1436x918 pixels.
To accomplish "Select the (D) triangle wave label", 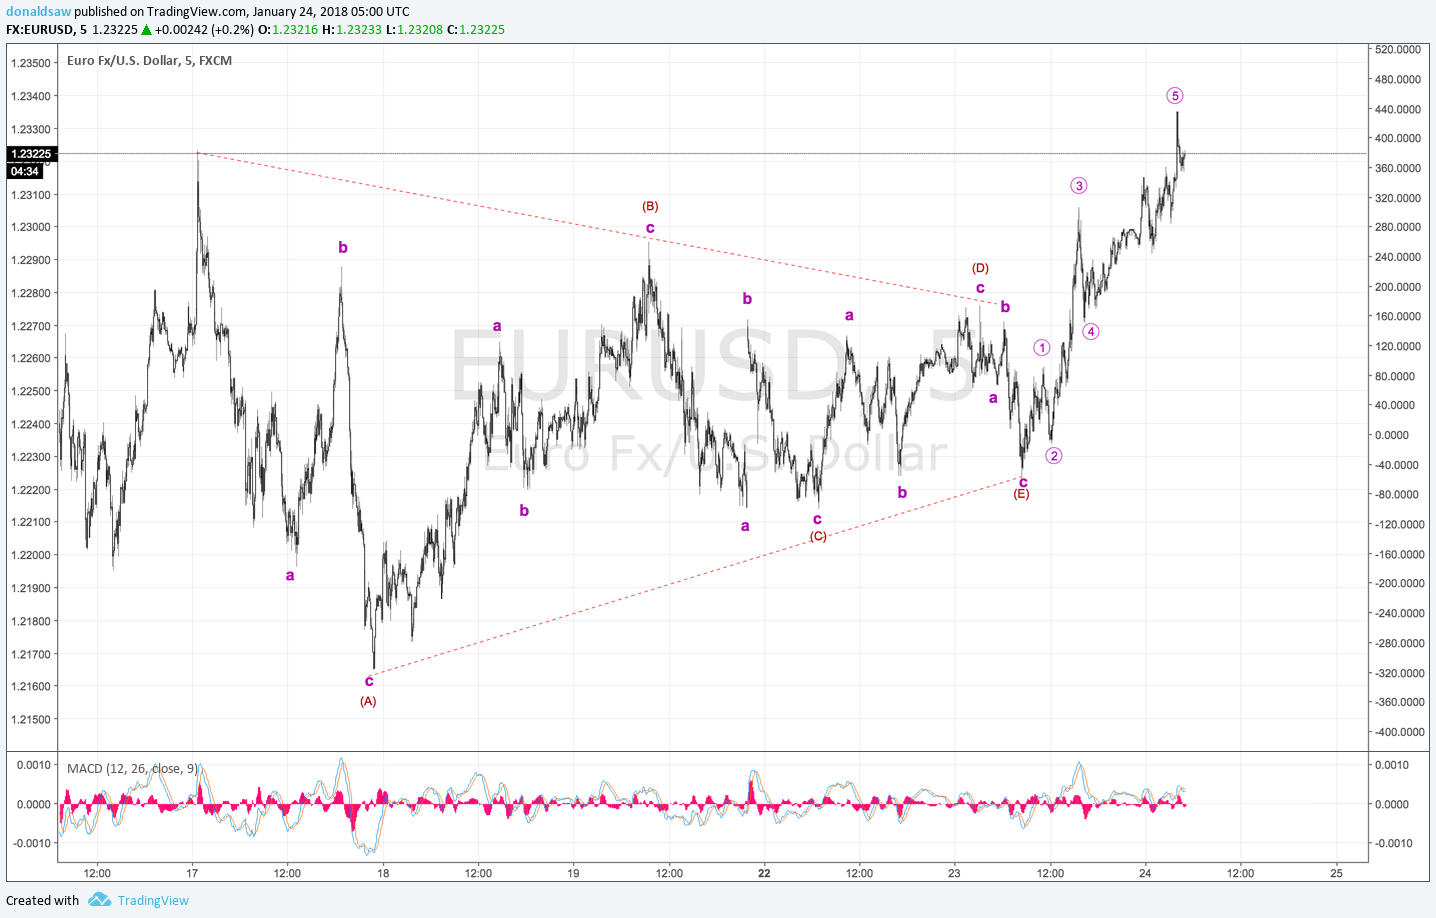I will tap(980, 268).
